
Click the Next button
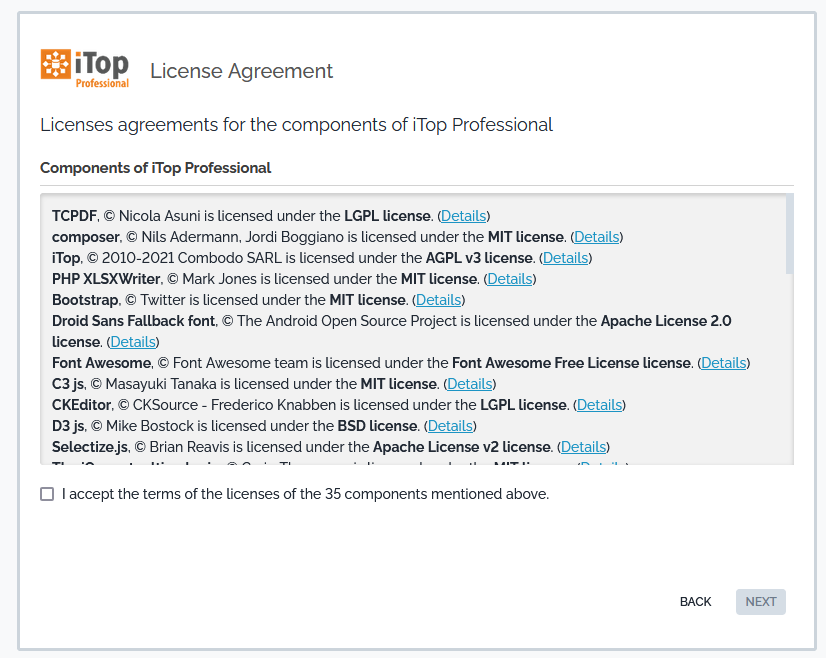(761, 602)
